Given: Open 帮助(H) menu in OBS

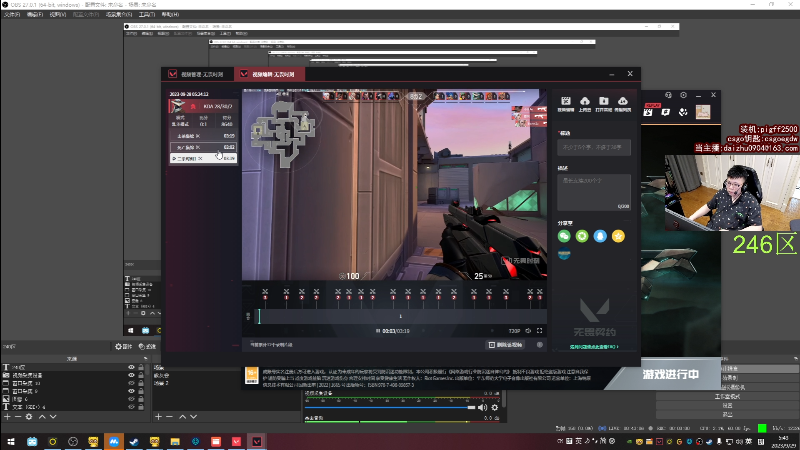Looking at the screenshot, I should pyautogui.click(x=170, y=14).
